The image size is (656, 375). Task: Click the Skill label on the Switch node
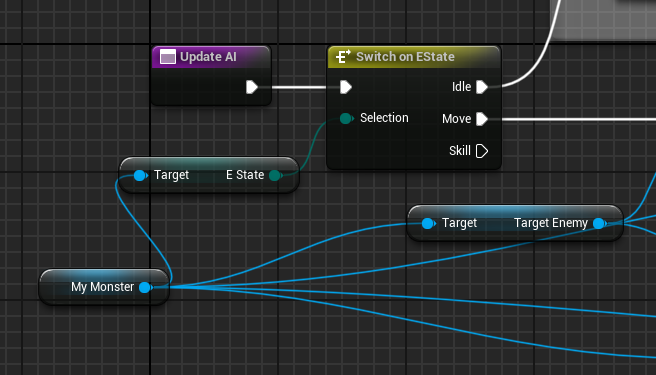point(460,151)
